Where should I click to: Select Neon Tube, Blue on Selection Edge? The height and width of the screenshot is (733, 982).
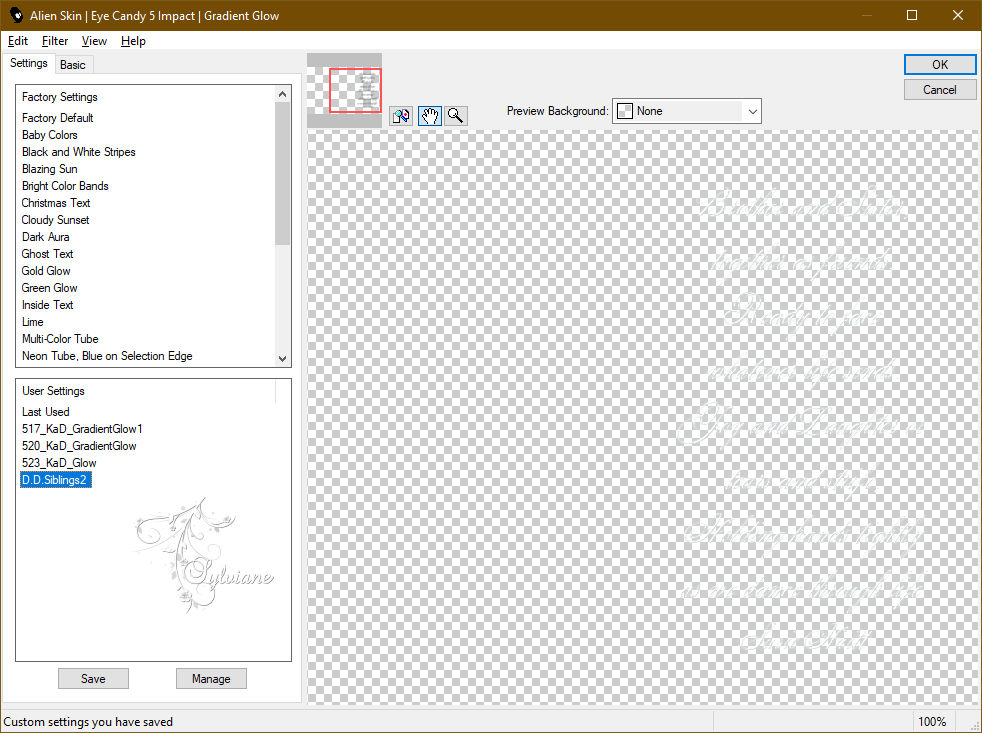[107, 355]
